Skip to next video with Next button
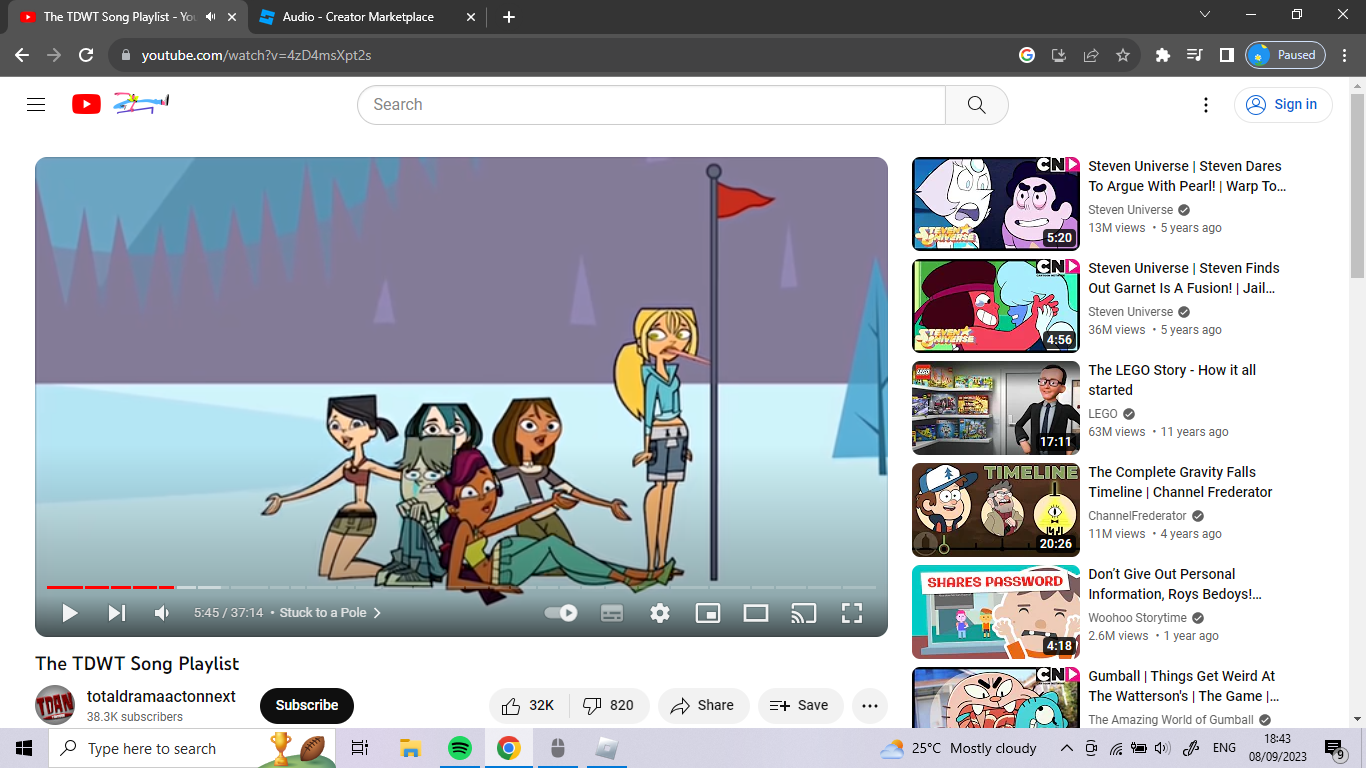The width and height of the screenshot is (1366, 768). point(117,613)
